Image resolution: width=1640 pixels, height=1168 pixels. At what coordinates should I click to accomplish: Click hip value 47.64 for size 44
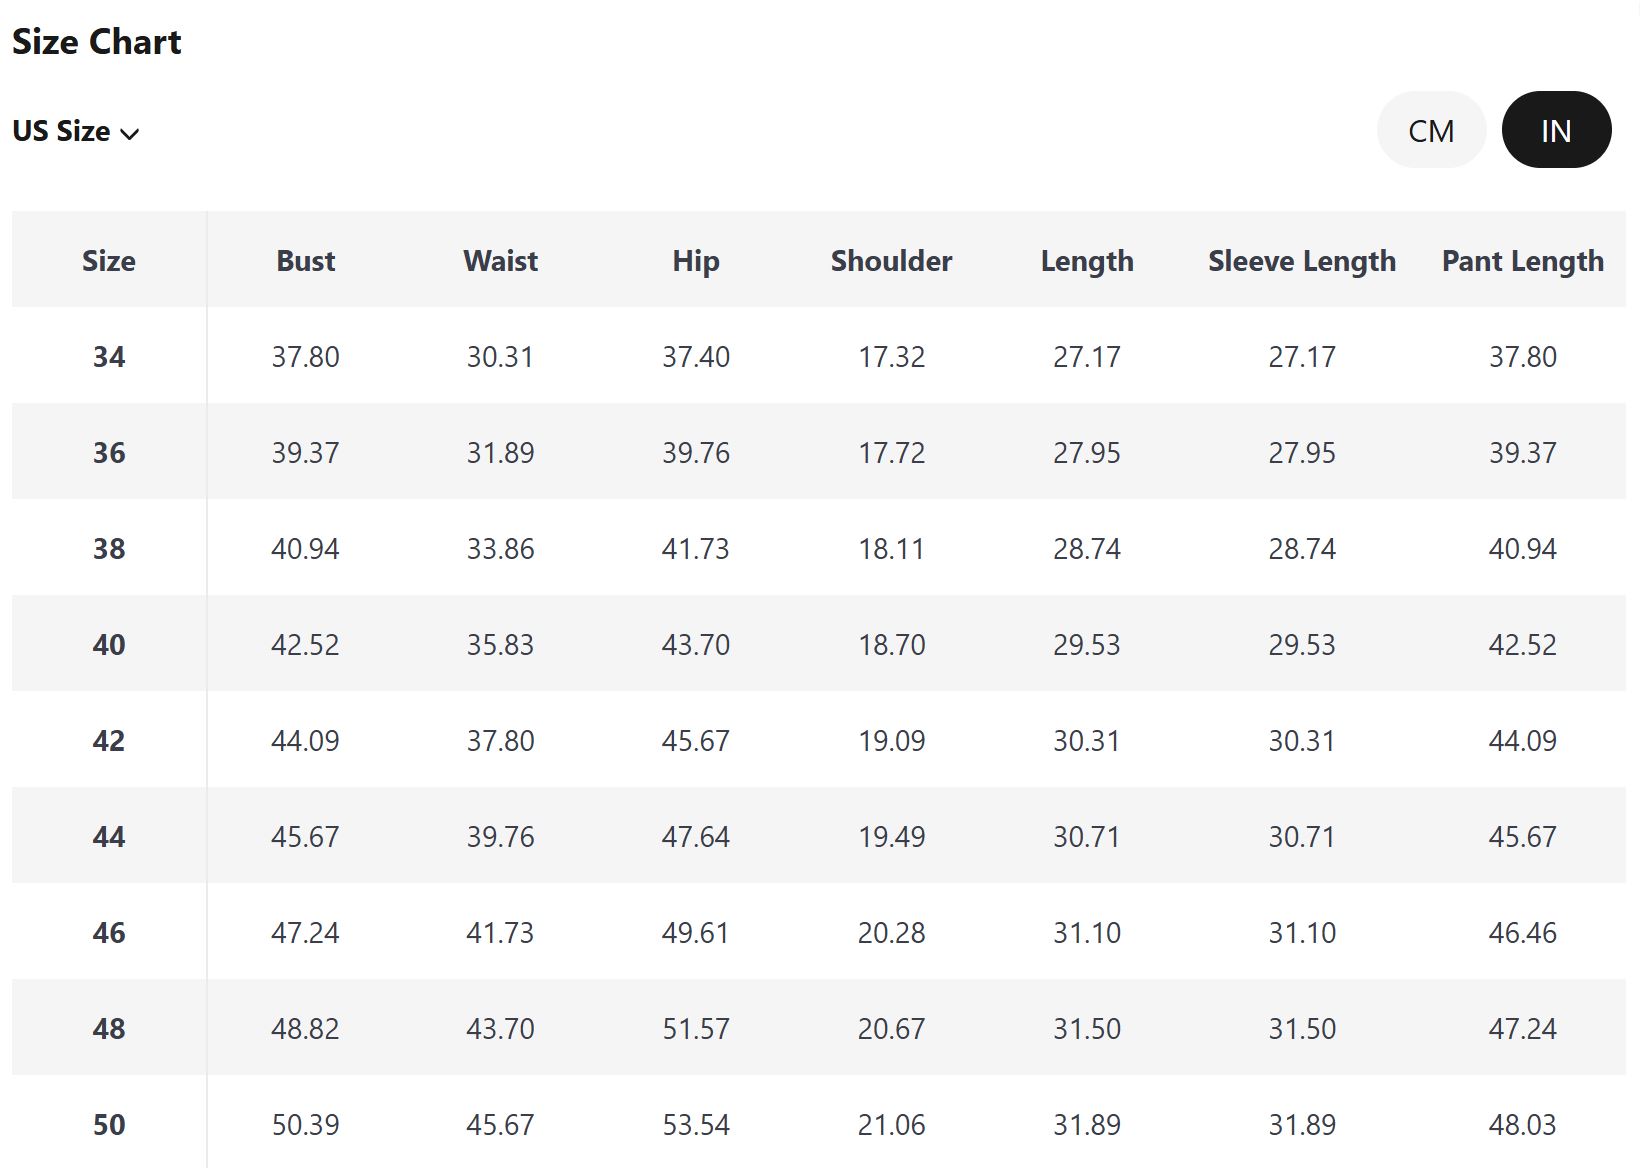695,837
